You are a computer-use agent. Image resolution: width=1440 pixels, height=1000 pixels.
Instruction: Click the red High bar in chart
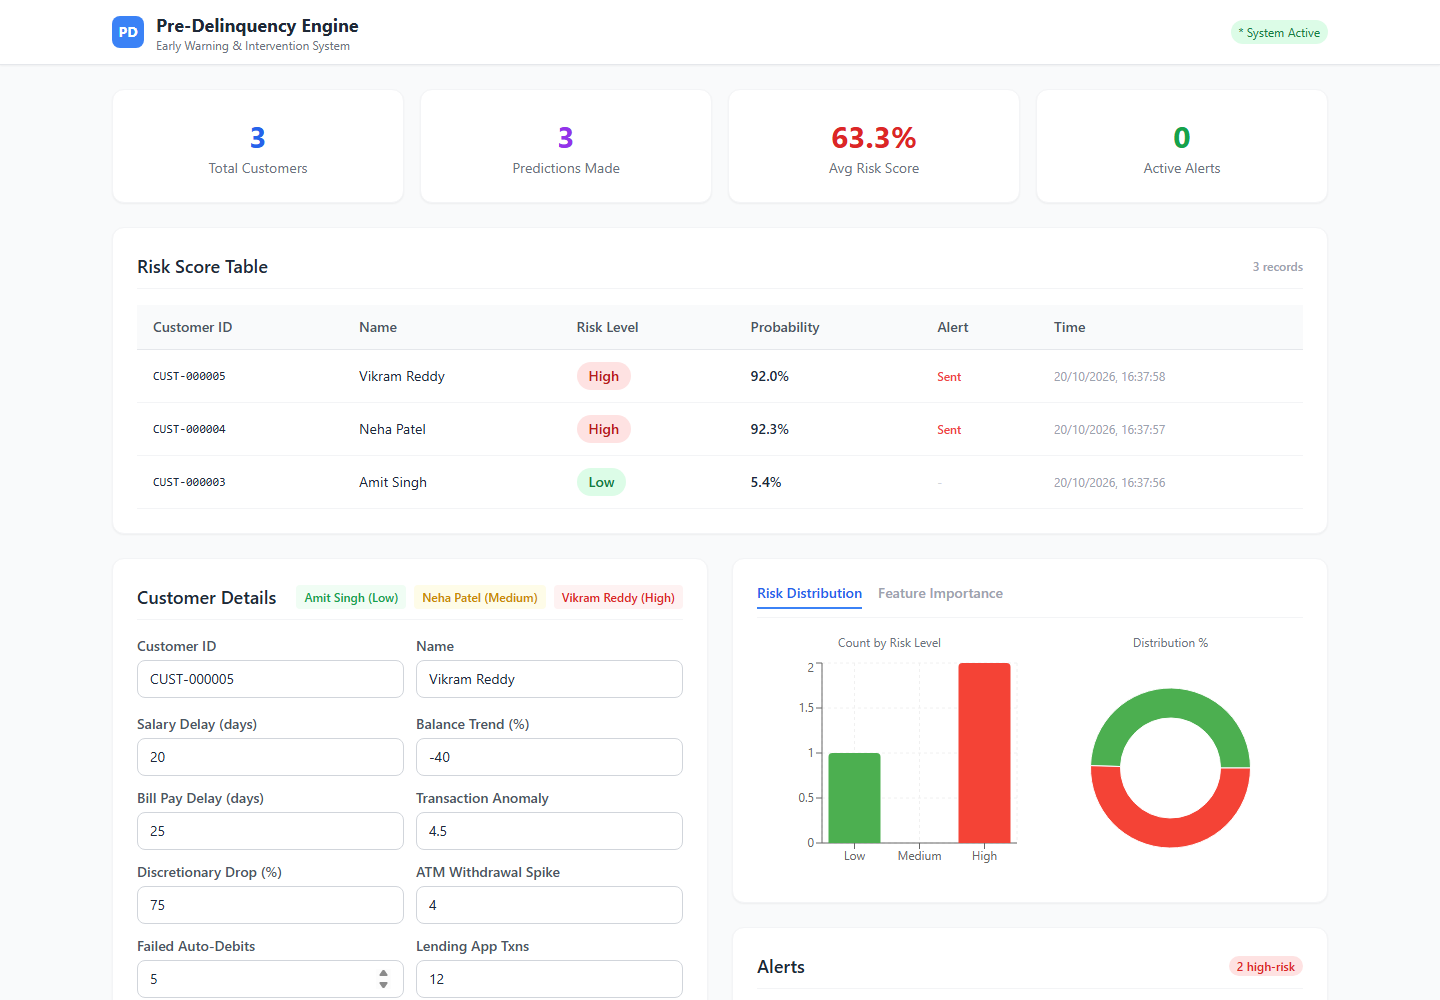pyautogui.click(x=984, y=753)
